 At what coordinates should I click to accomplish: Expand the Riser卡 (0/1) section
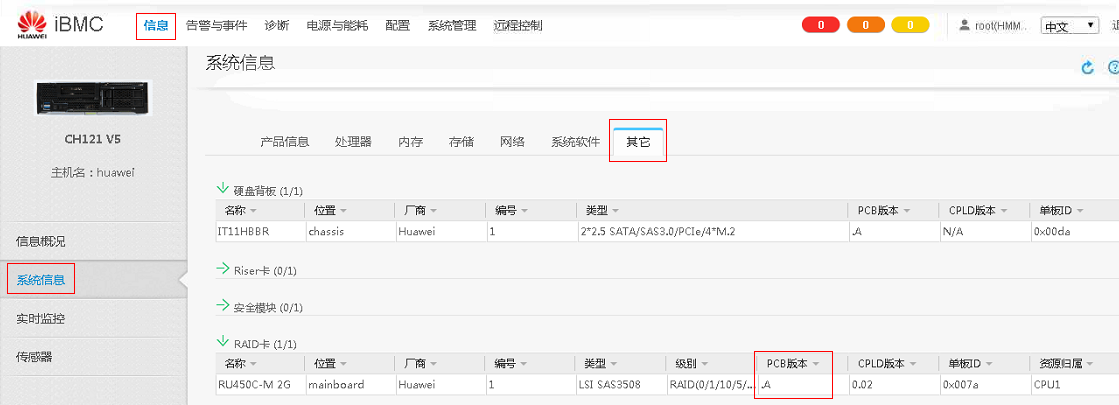pyautogui.click(x=223, y=270)
